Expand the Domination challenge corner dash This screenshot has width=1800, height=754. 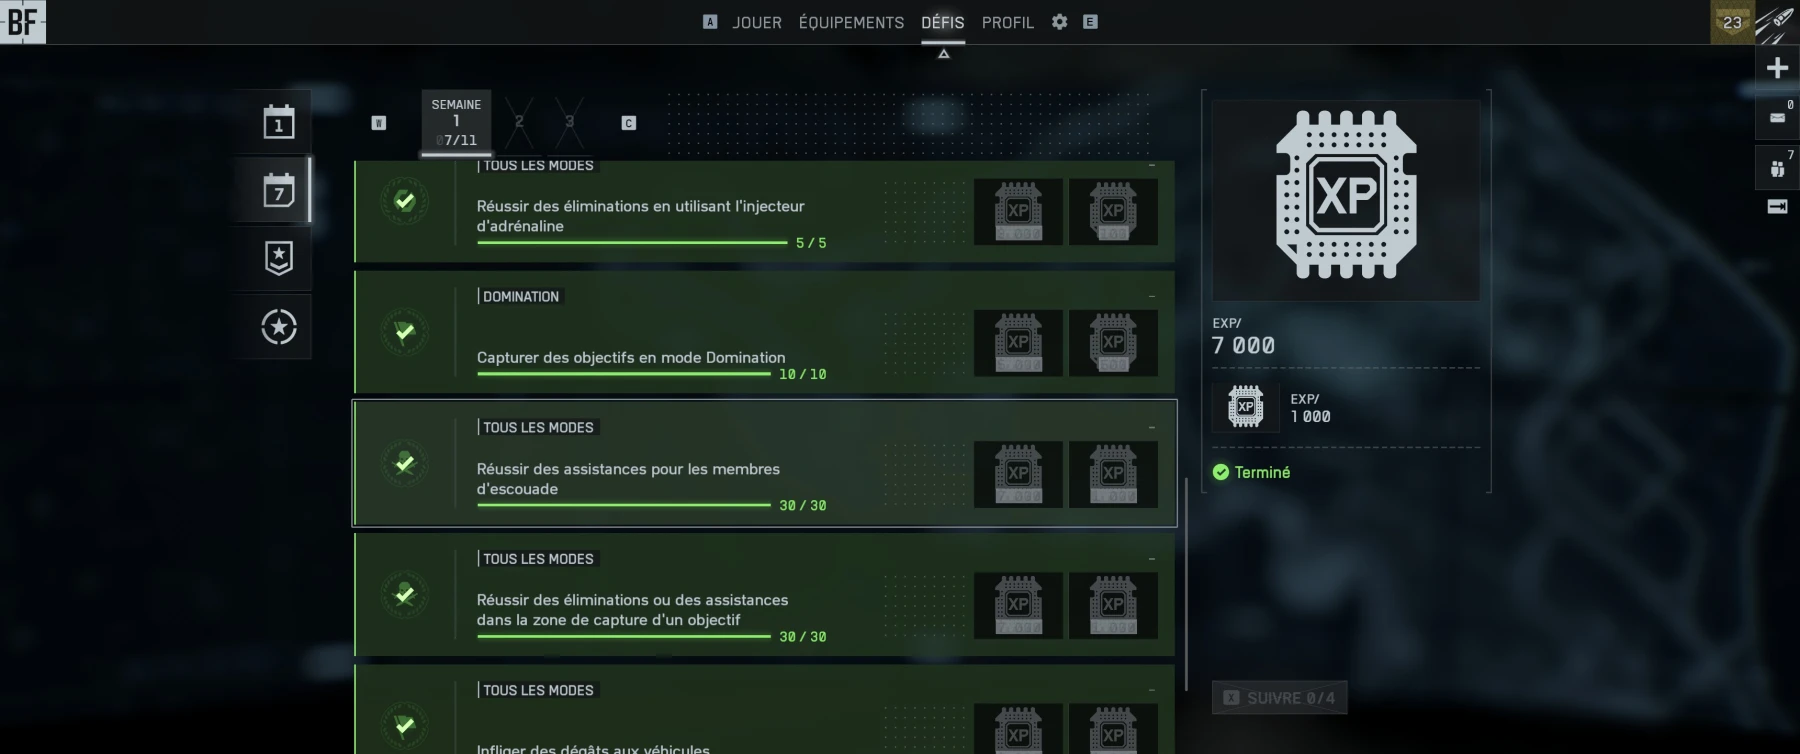click(x=1152, y=297)
